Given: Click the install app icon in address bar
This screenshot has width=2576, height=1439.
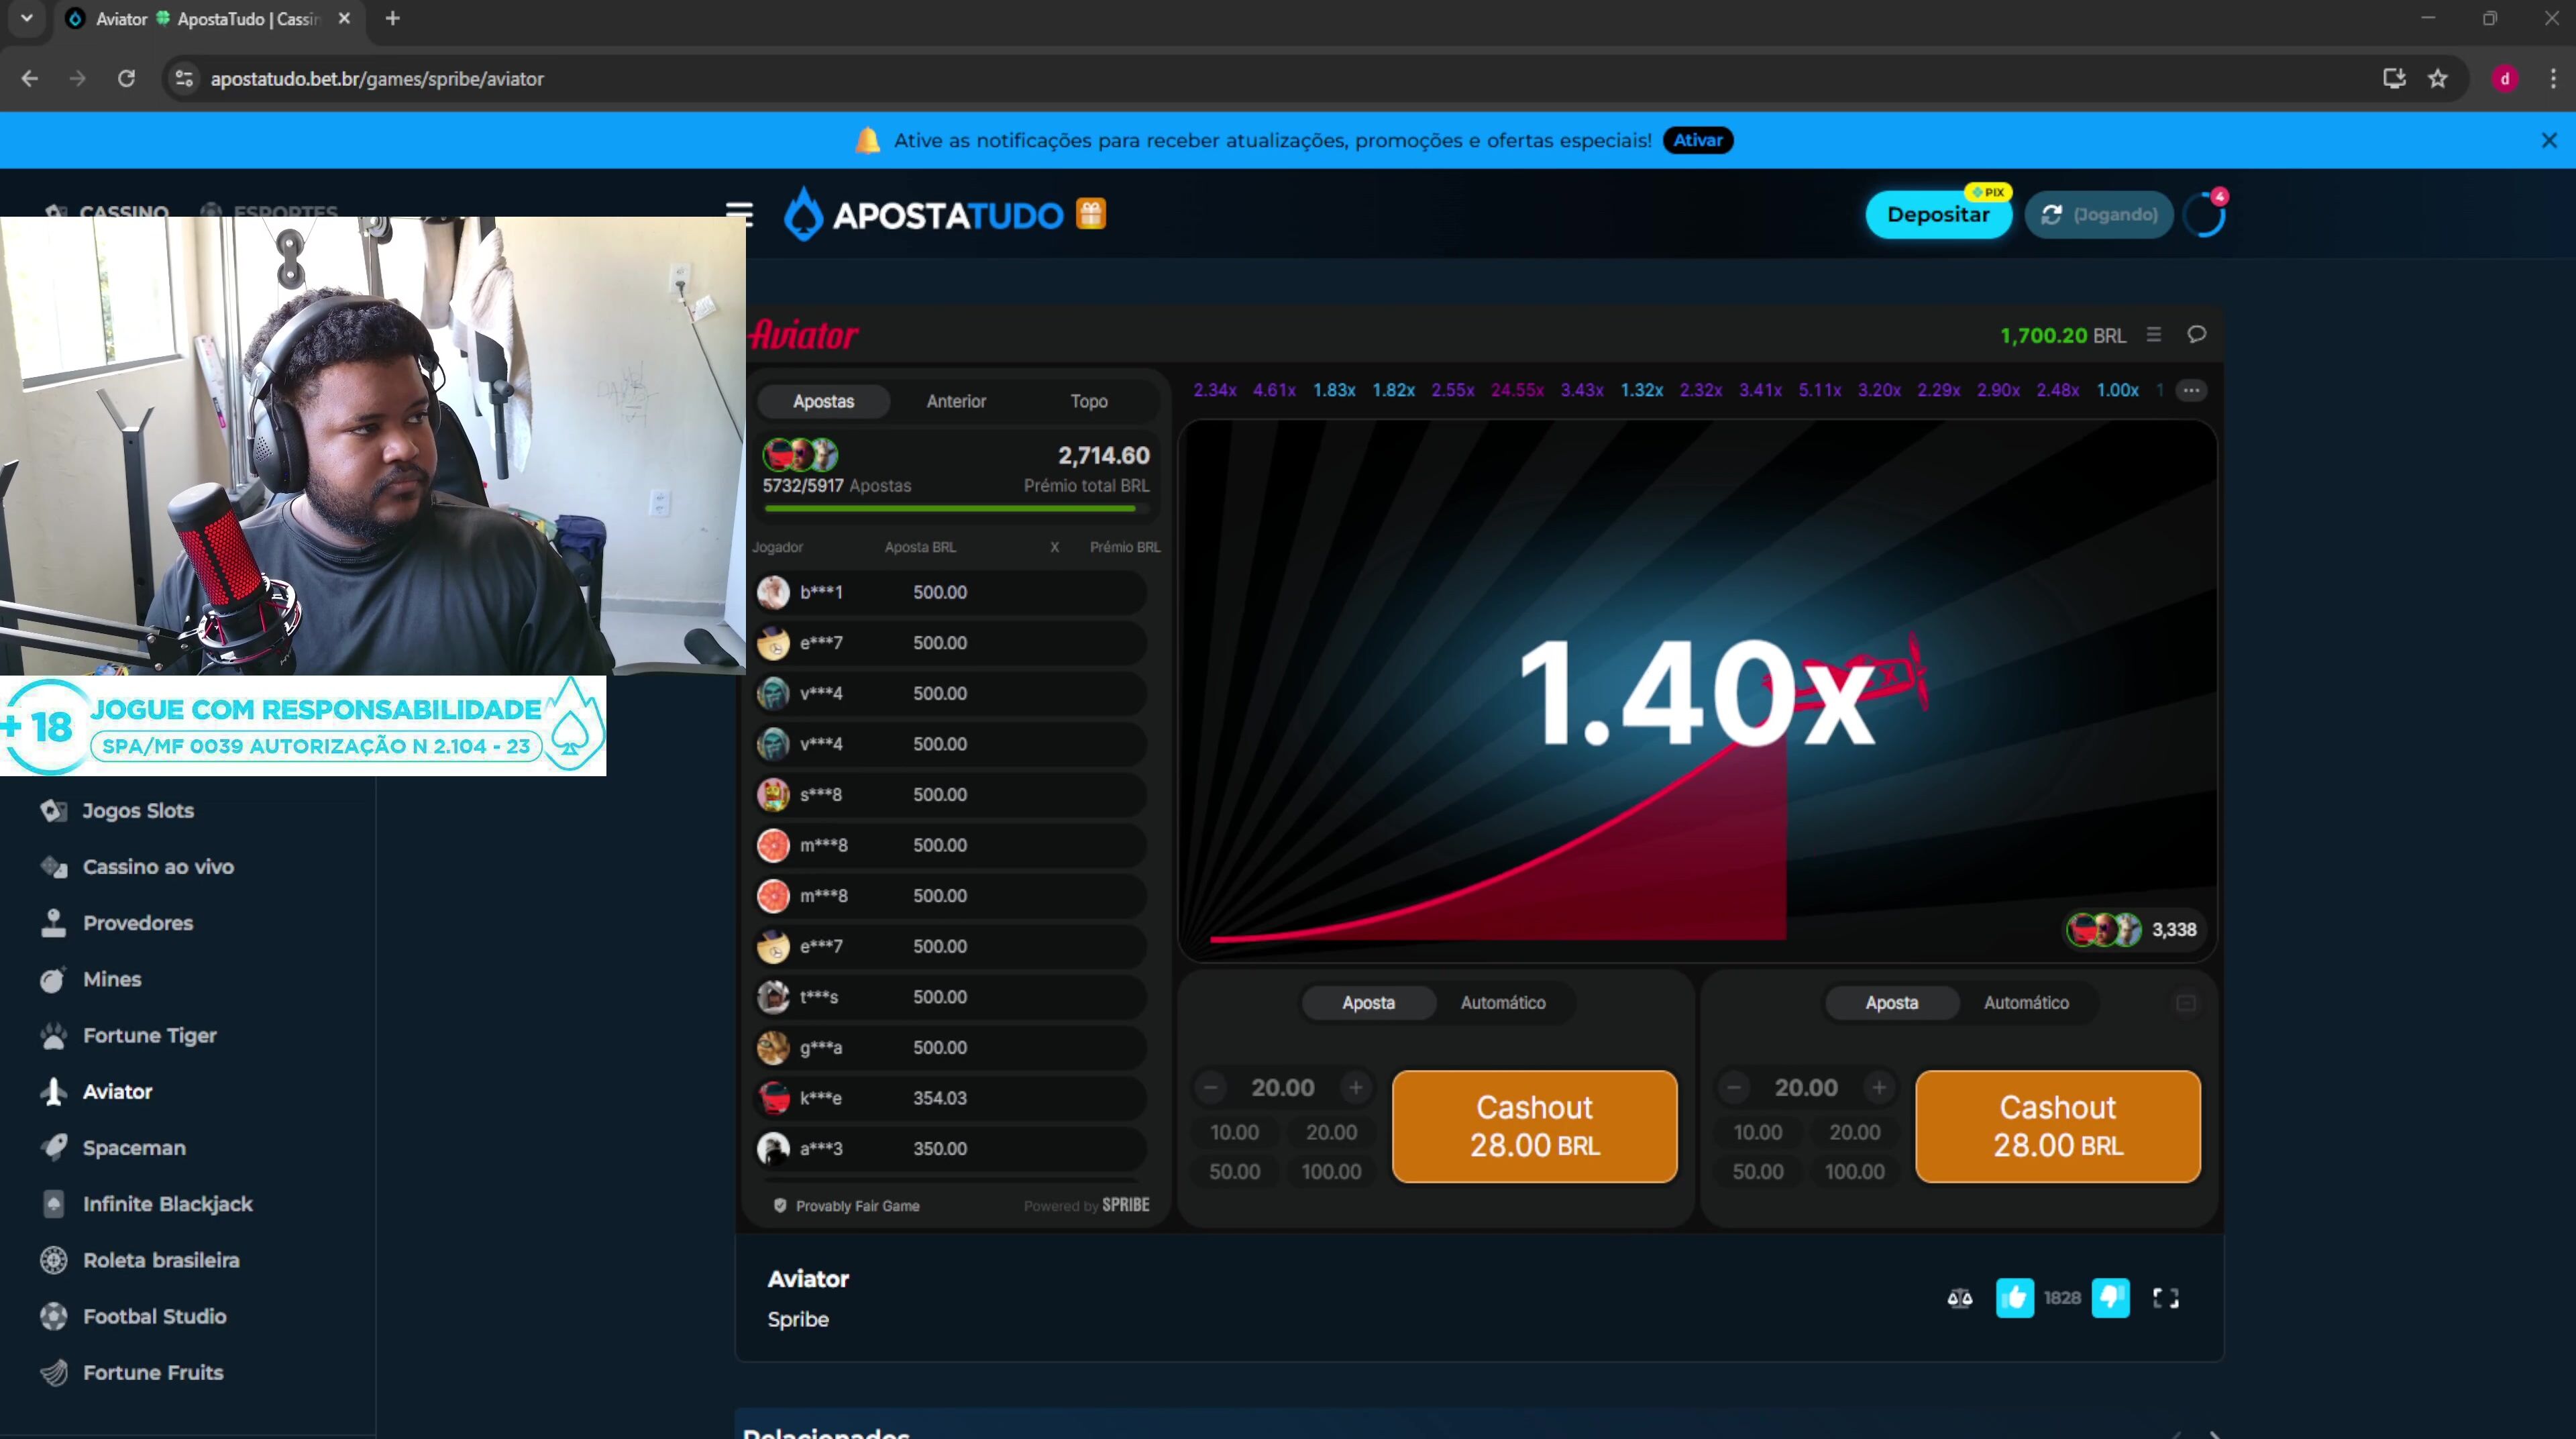Looking at the screenshot, I should 2394,78.
